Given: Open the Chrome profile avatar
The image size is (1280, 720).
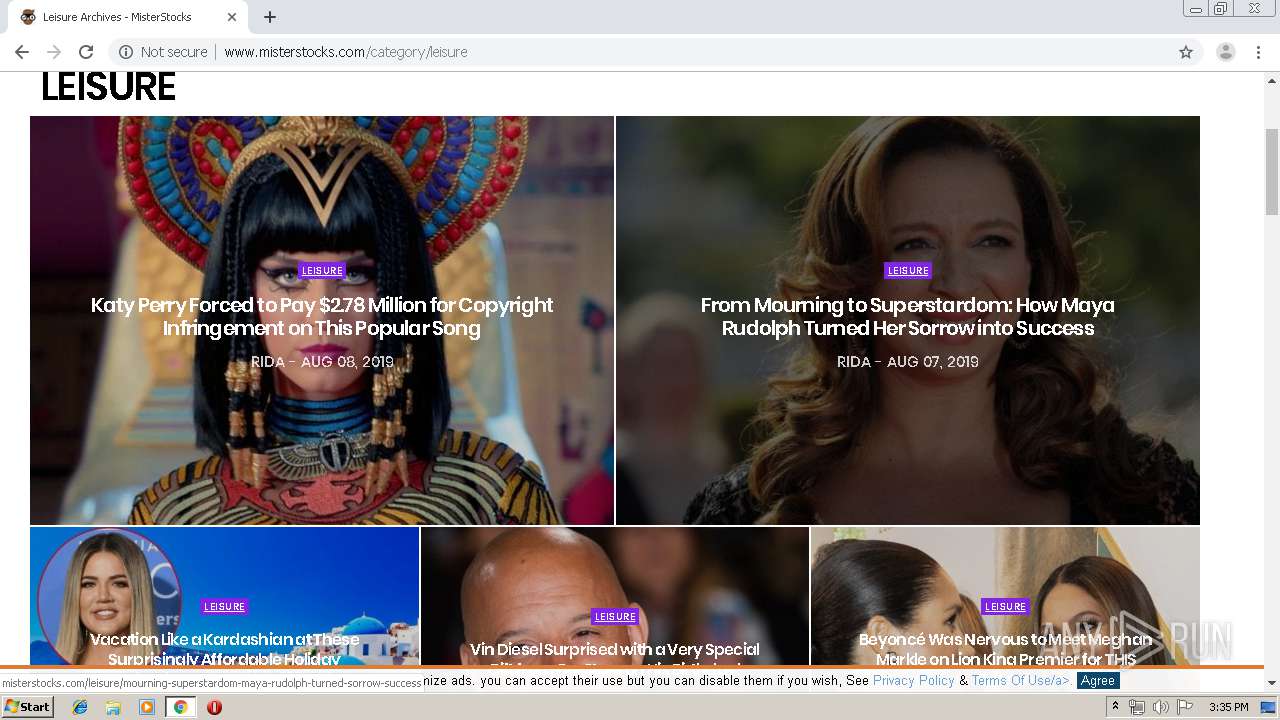Looking at the screenshot, I should [1226, 52].
